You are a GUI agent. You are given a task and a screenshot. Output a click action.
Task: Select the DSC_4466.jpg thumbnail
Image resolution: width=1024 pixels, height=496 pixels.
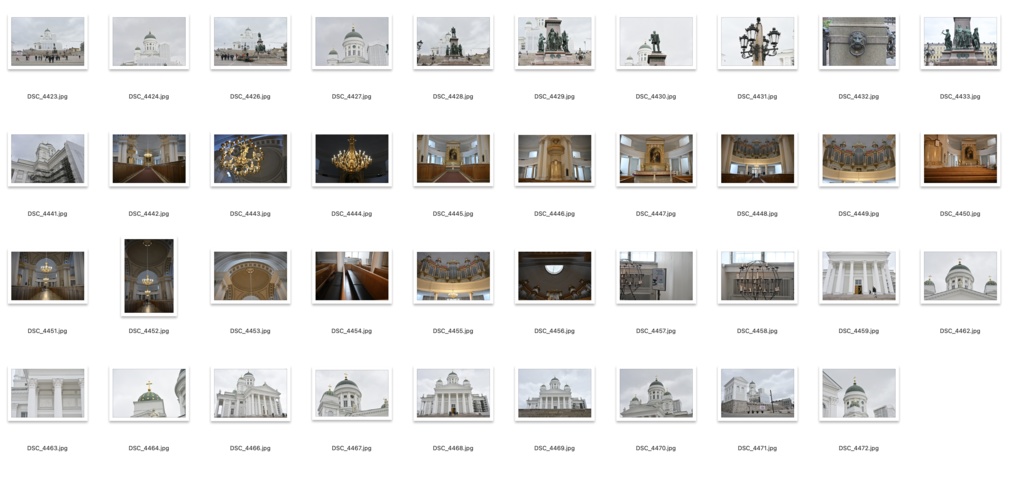tap(250, 394)
